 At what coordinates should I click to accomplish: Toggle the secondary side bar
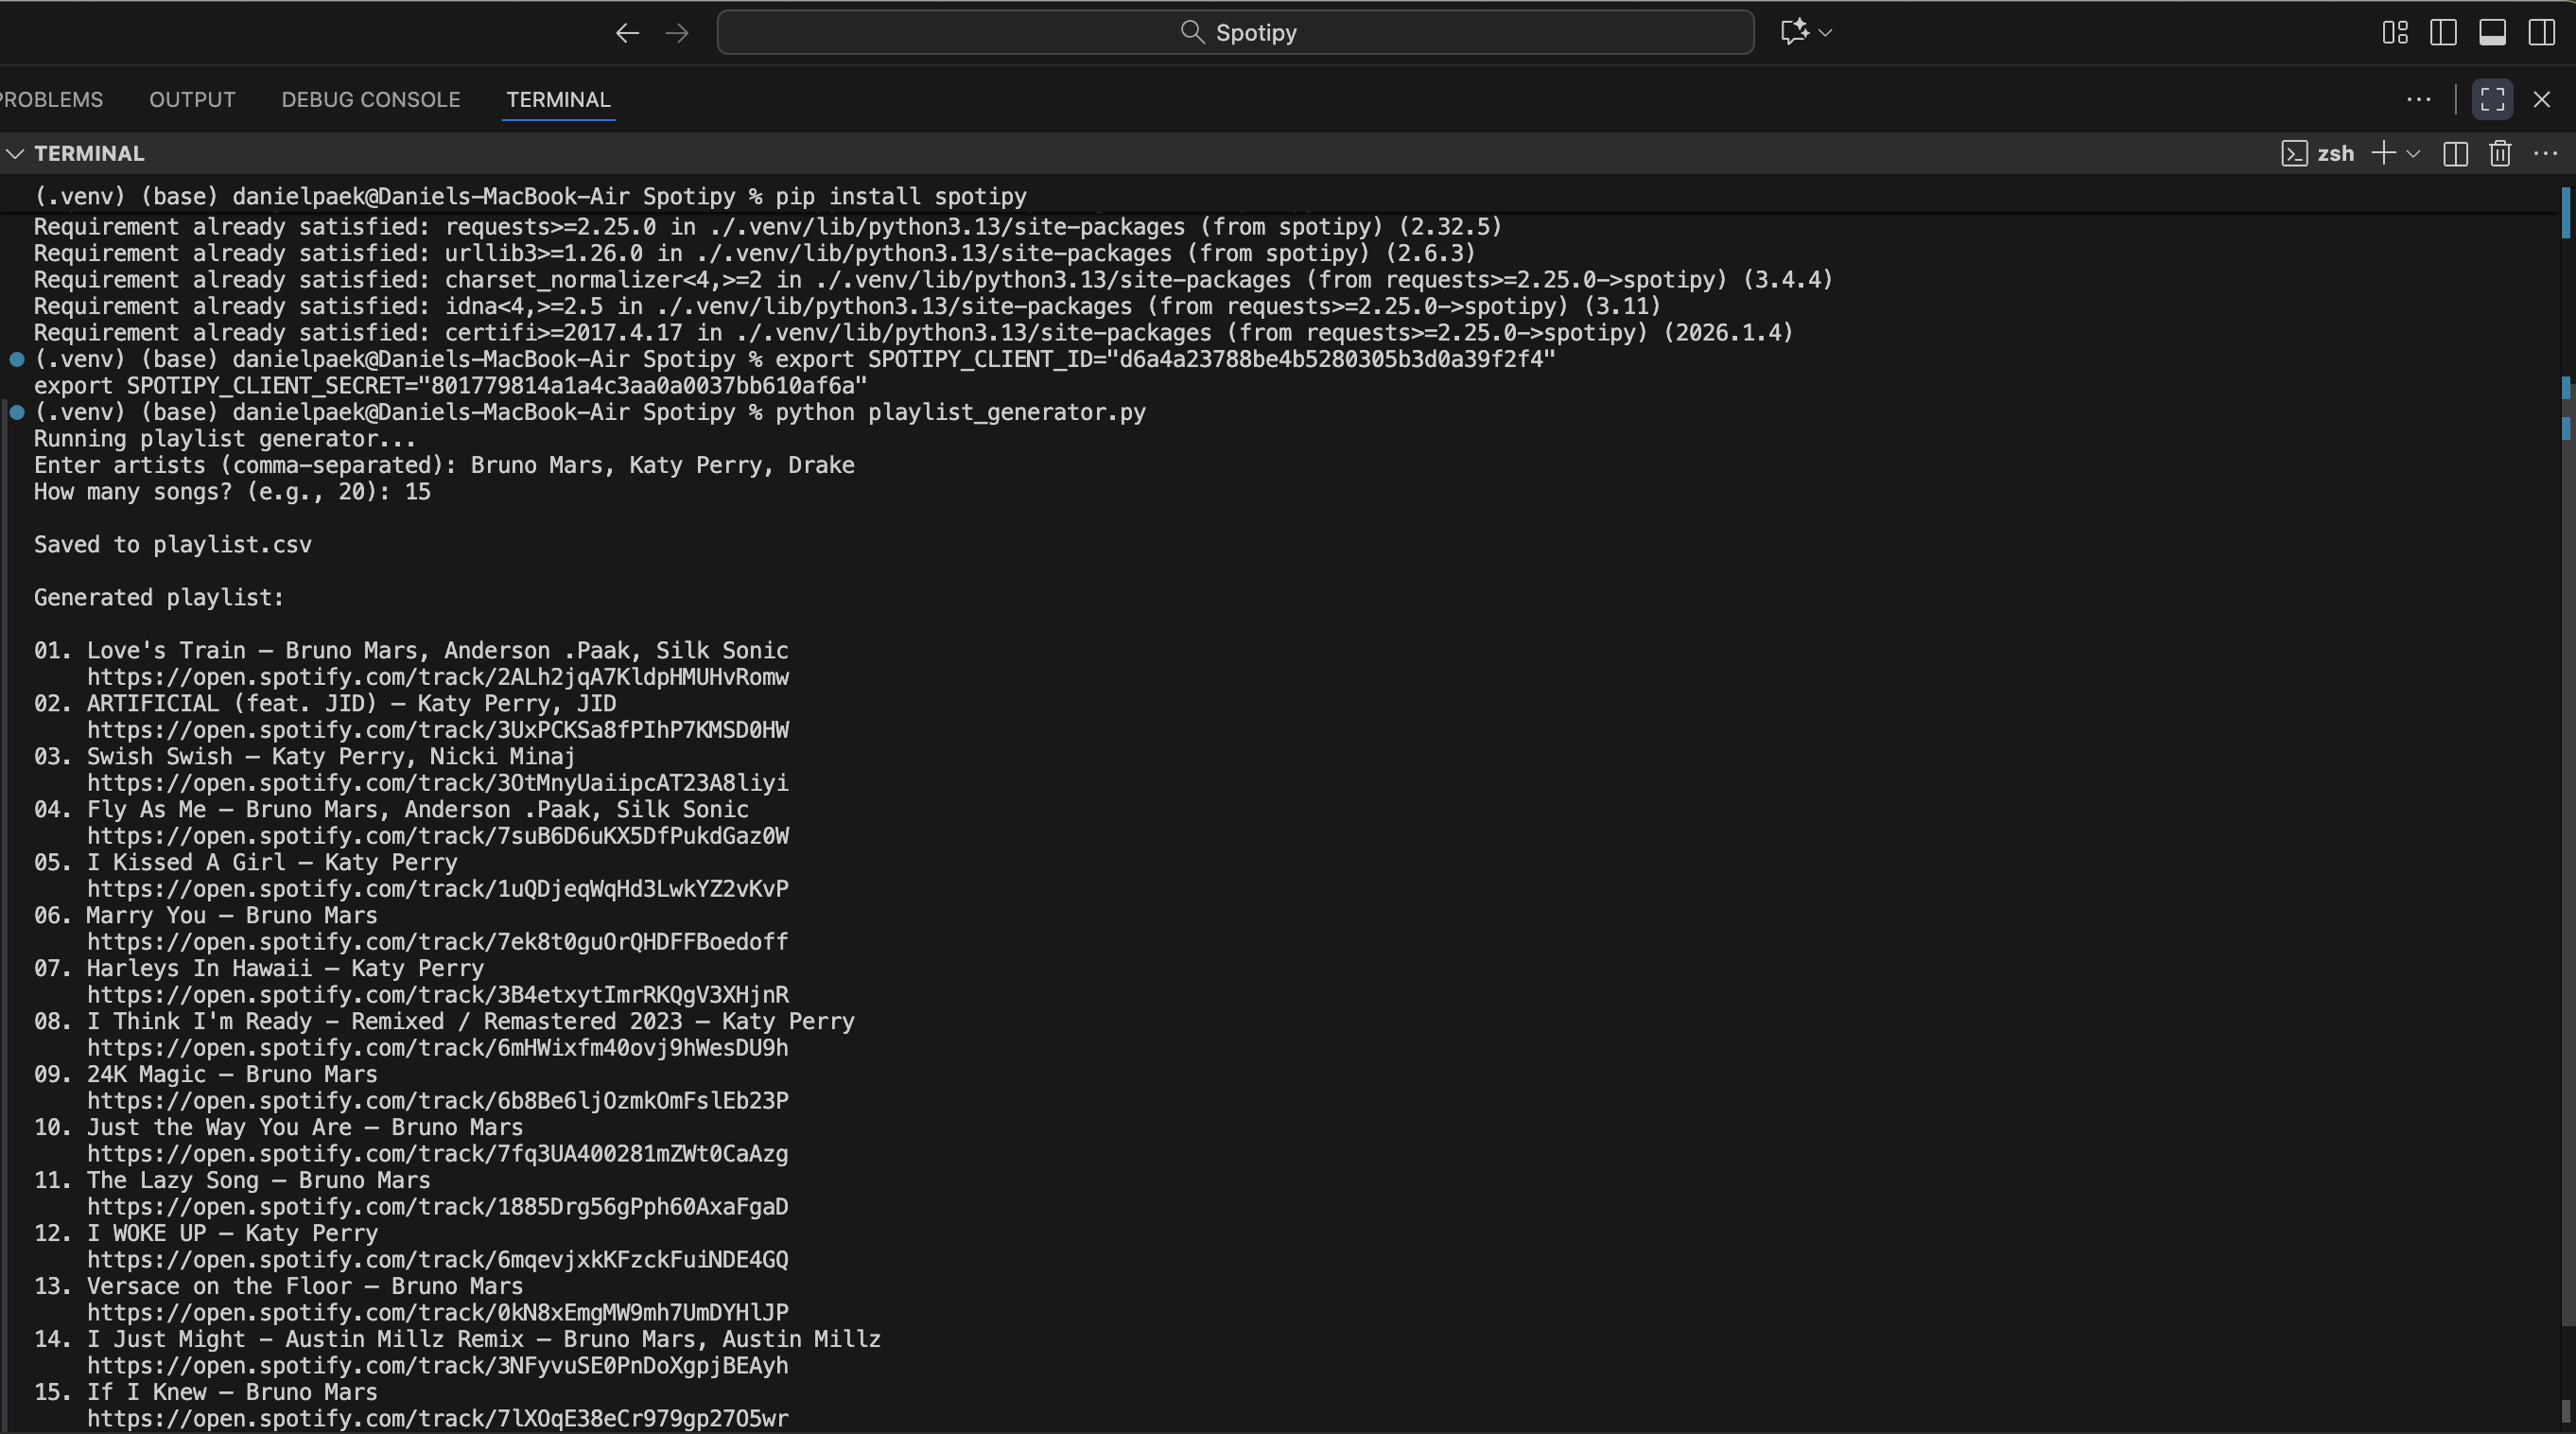click(2541, 33)
